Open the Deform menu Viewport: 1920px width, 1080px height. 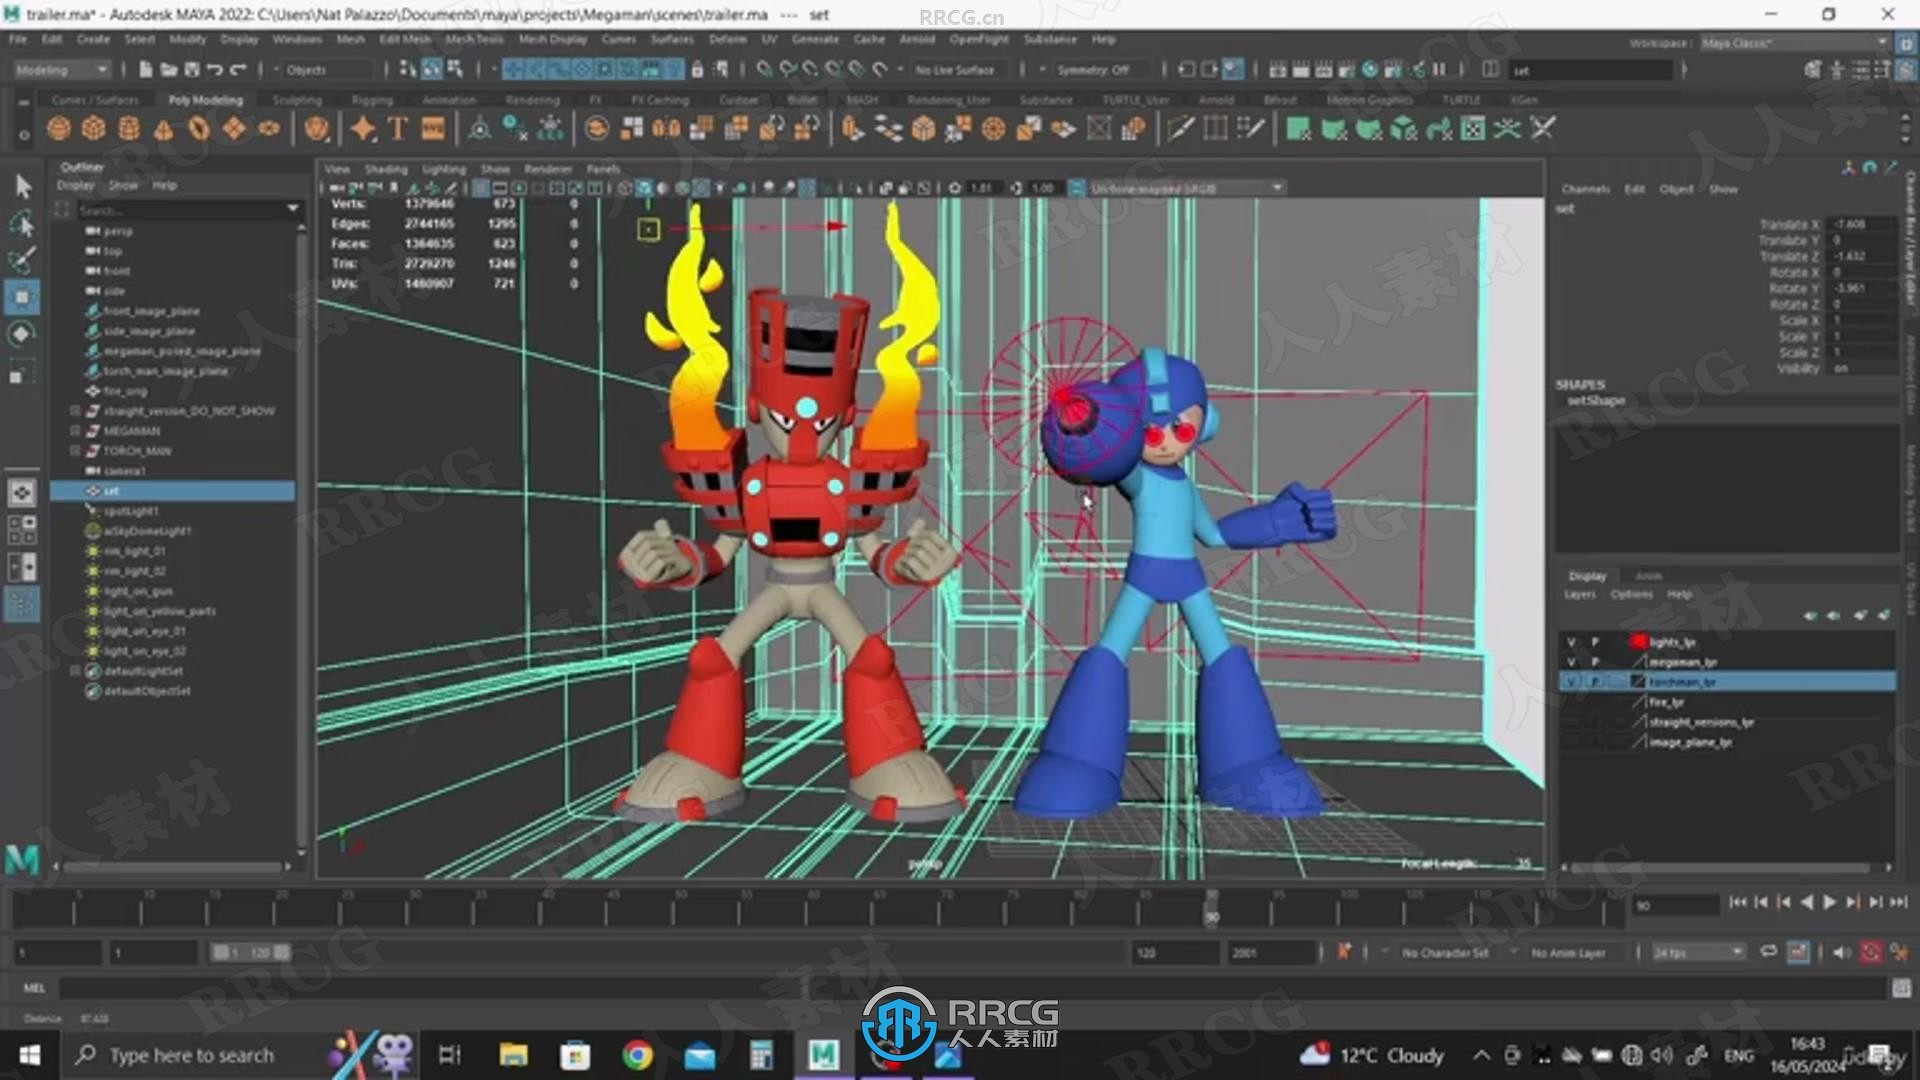(x=727, y=39)
